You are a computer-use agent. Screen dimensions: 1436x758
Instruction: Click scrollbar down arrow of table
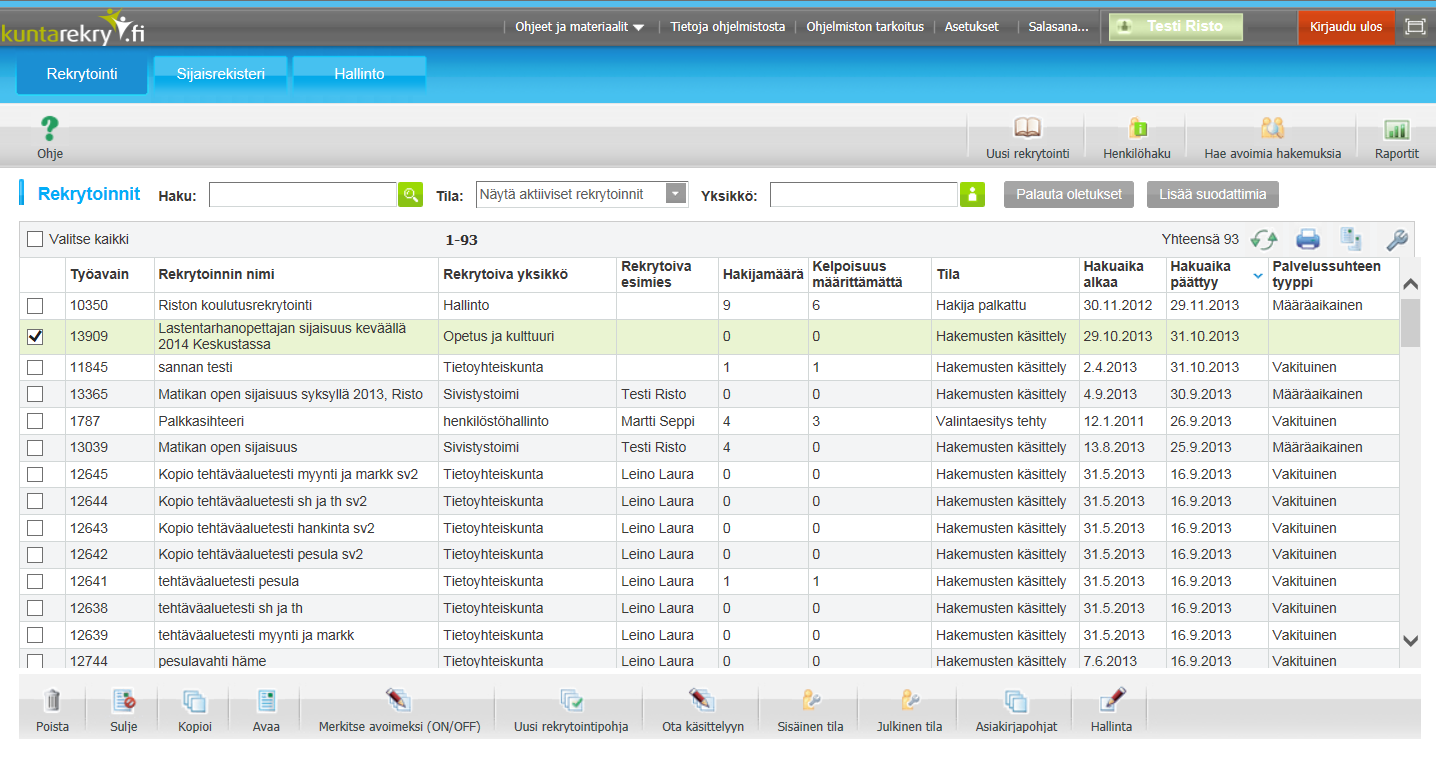(1411, 640)
